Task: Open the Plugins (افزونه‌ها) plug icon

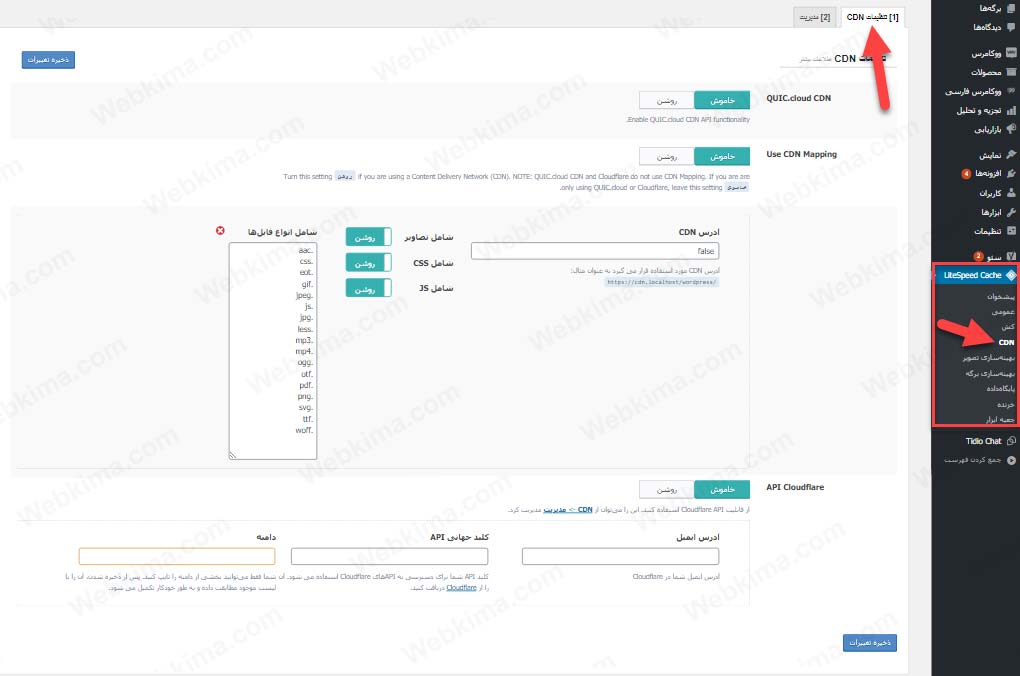Action: [1011, 174]
